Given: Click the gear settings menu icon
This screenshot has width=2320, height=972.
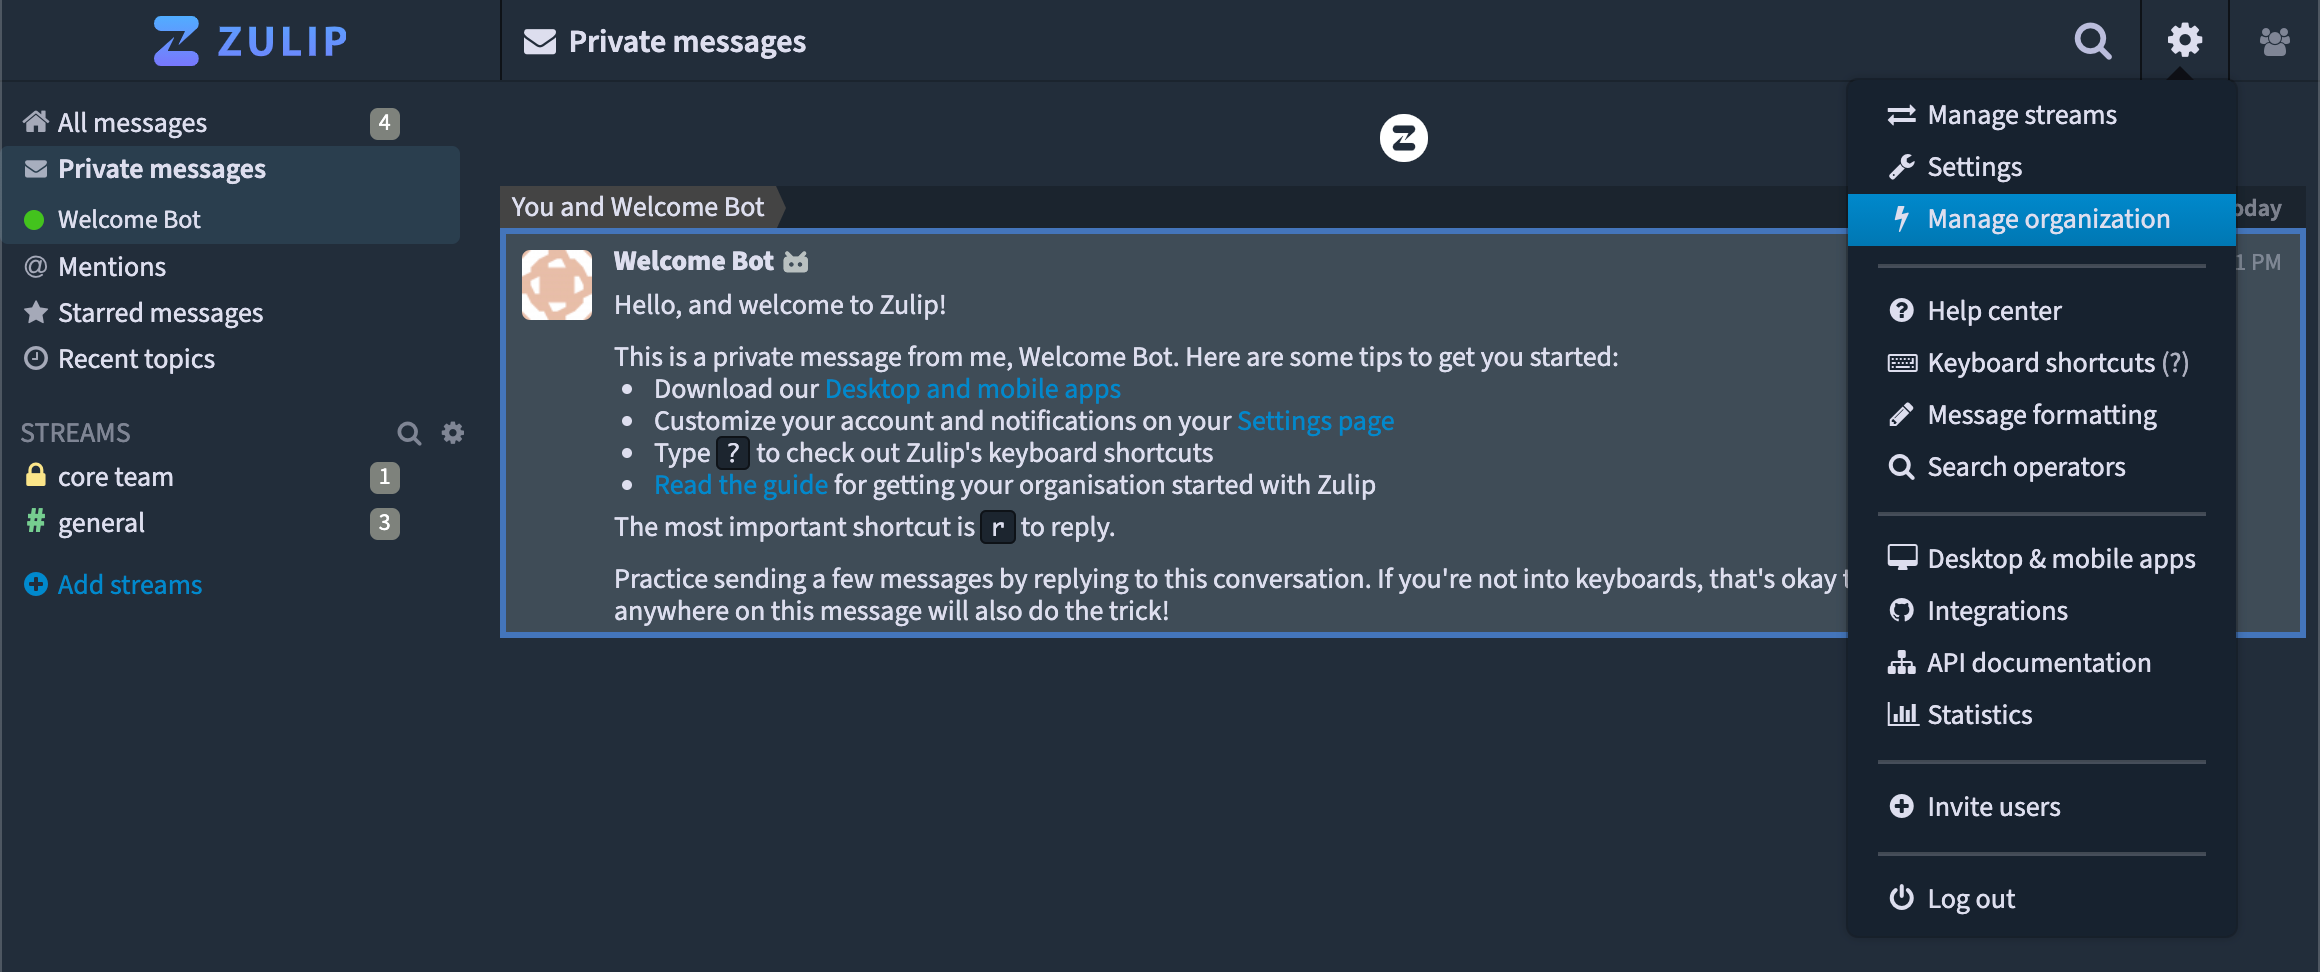Looking at the screenshot, I should tap(2184, 40).
